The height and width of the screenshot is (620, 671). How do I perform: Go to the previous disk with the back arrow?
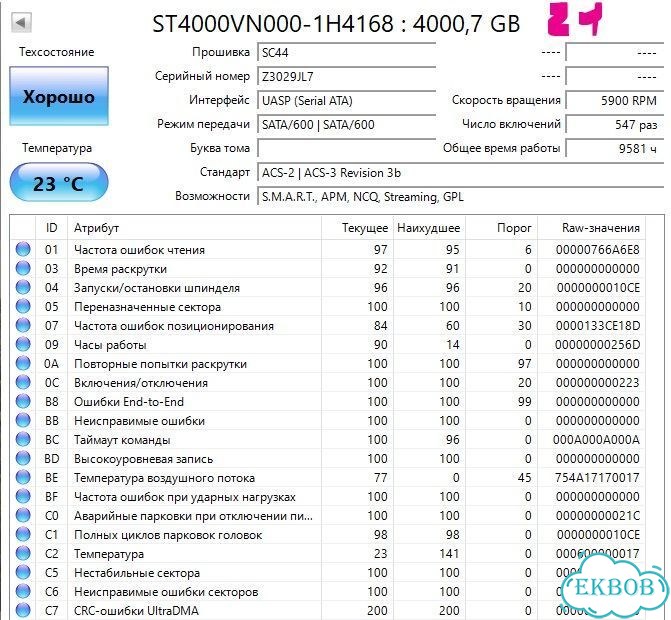pyautogui.click(x=21, y=22)
